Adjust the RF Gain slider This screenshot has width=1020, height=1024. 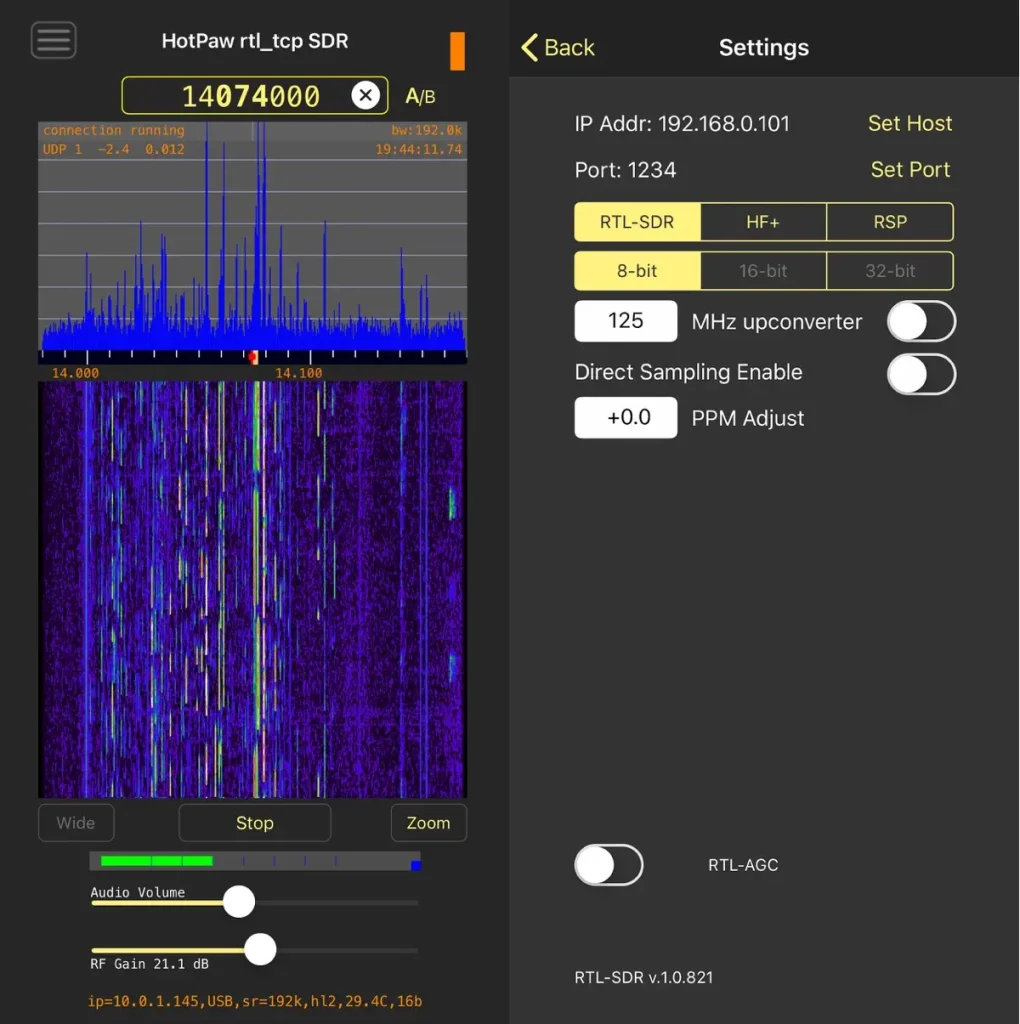pos(261,950)
